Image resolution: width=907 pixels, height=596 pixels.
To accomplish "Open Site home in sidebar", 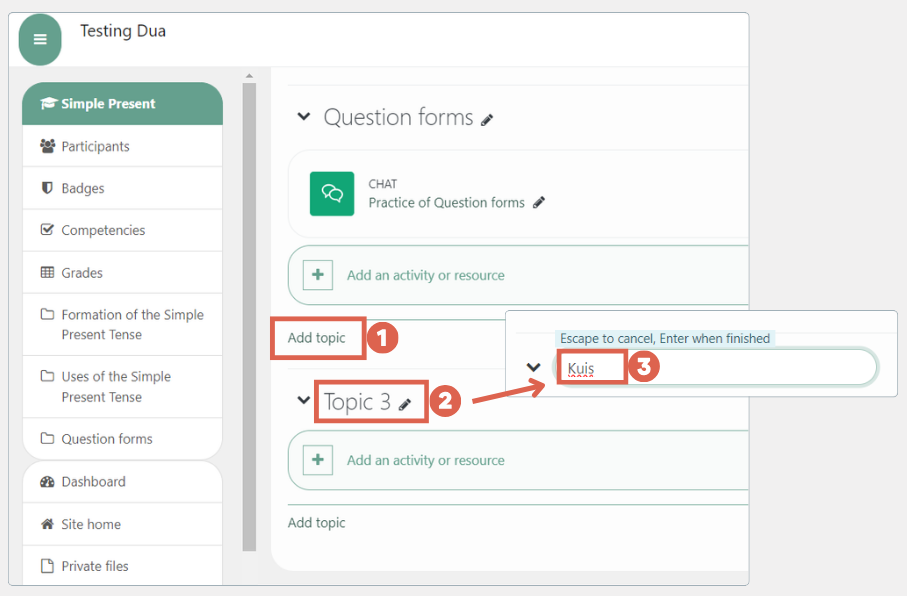I will 122,524.
